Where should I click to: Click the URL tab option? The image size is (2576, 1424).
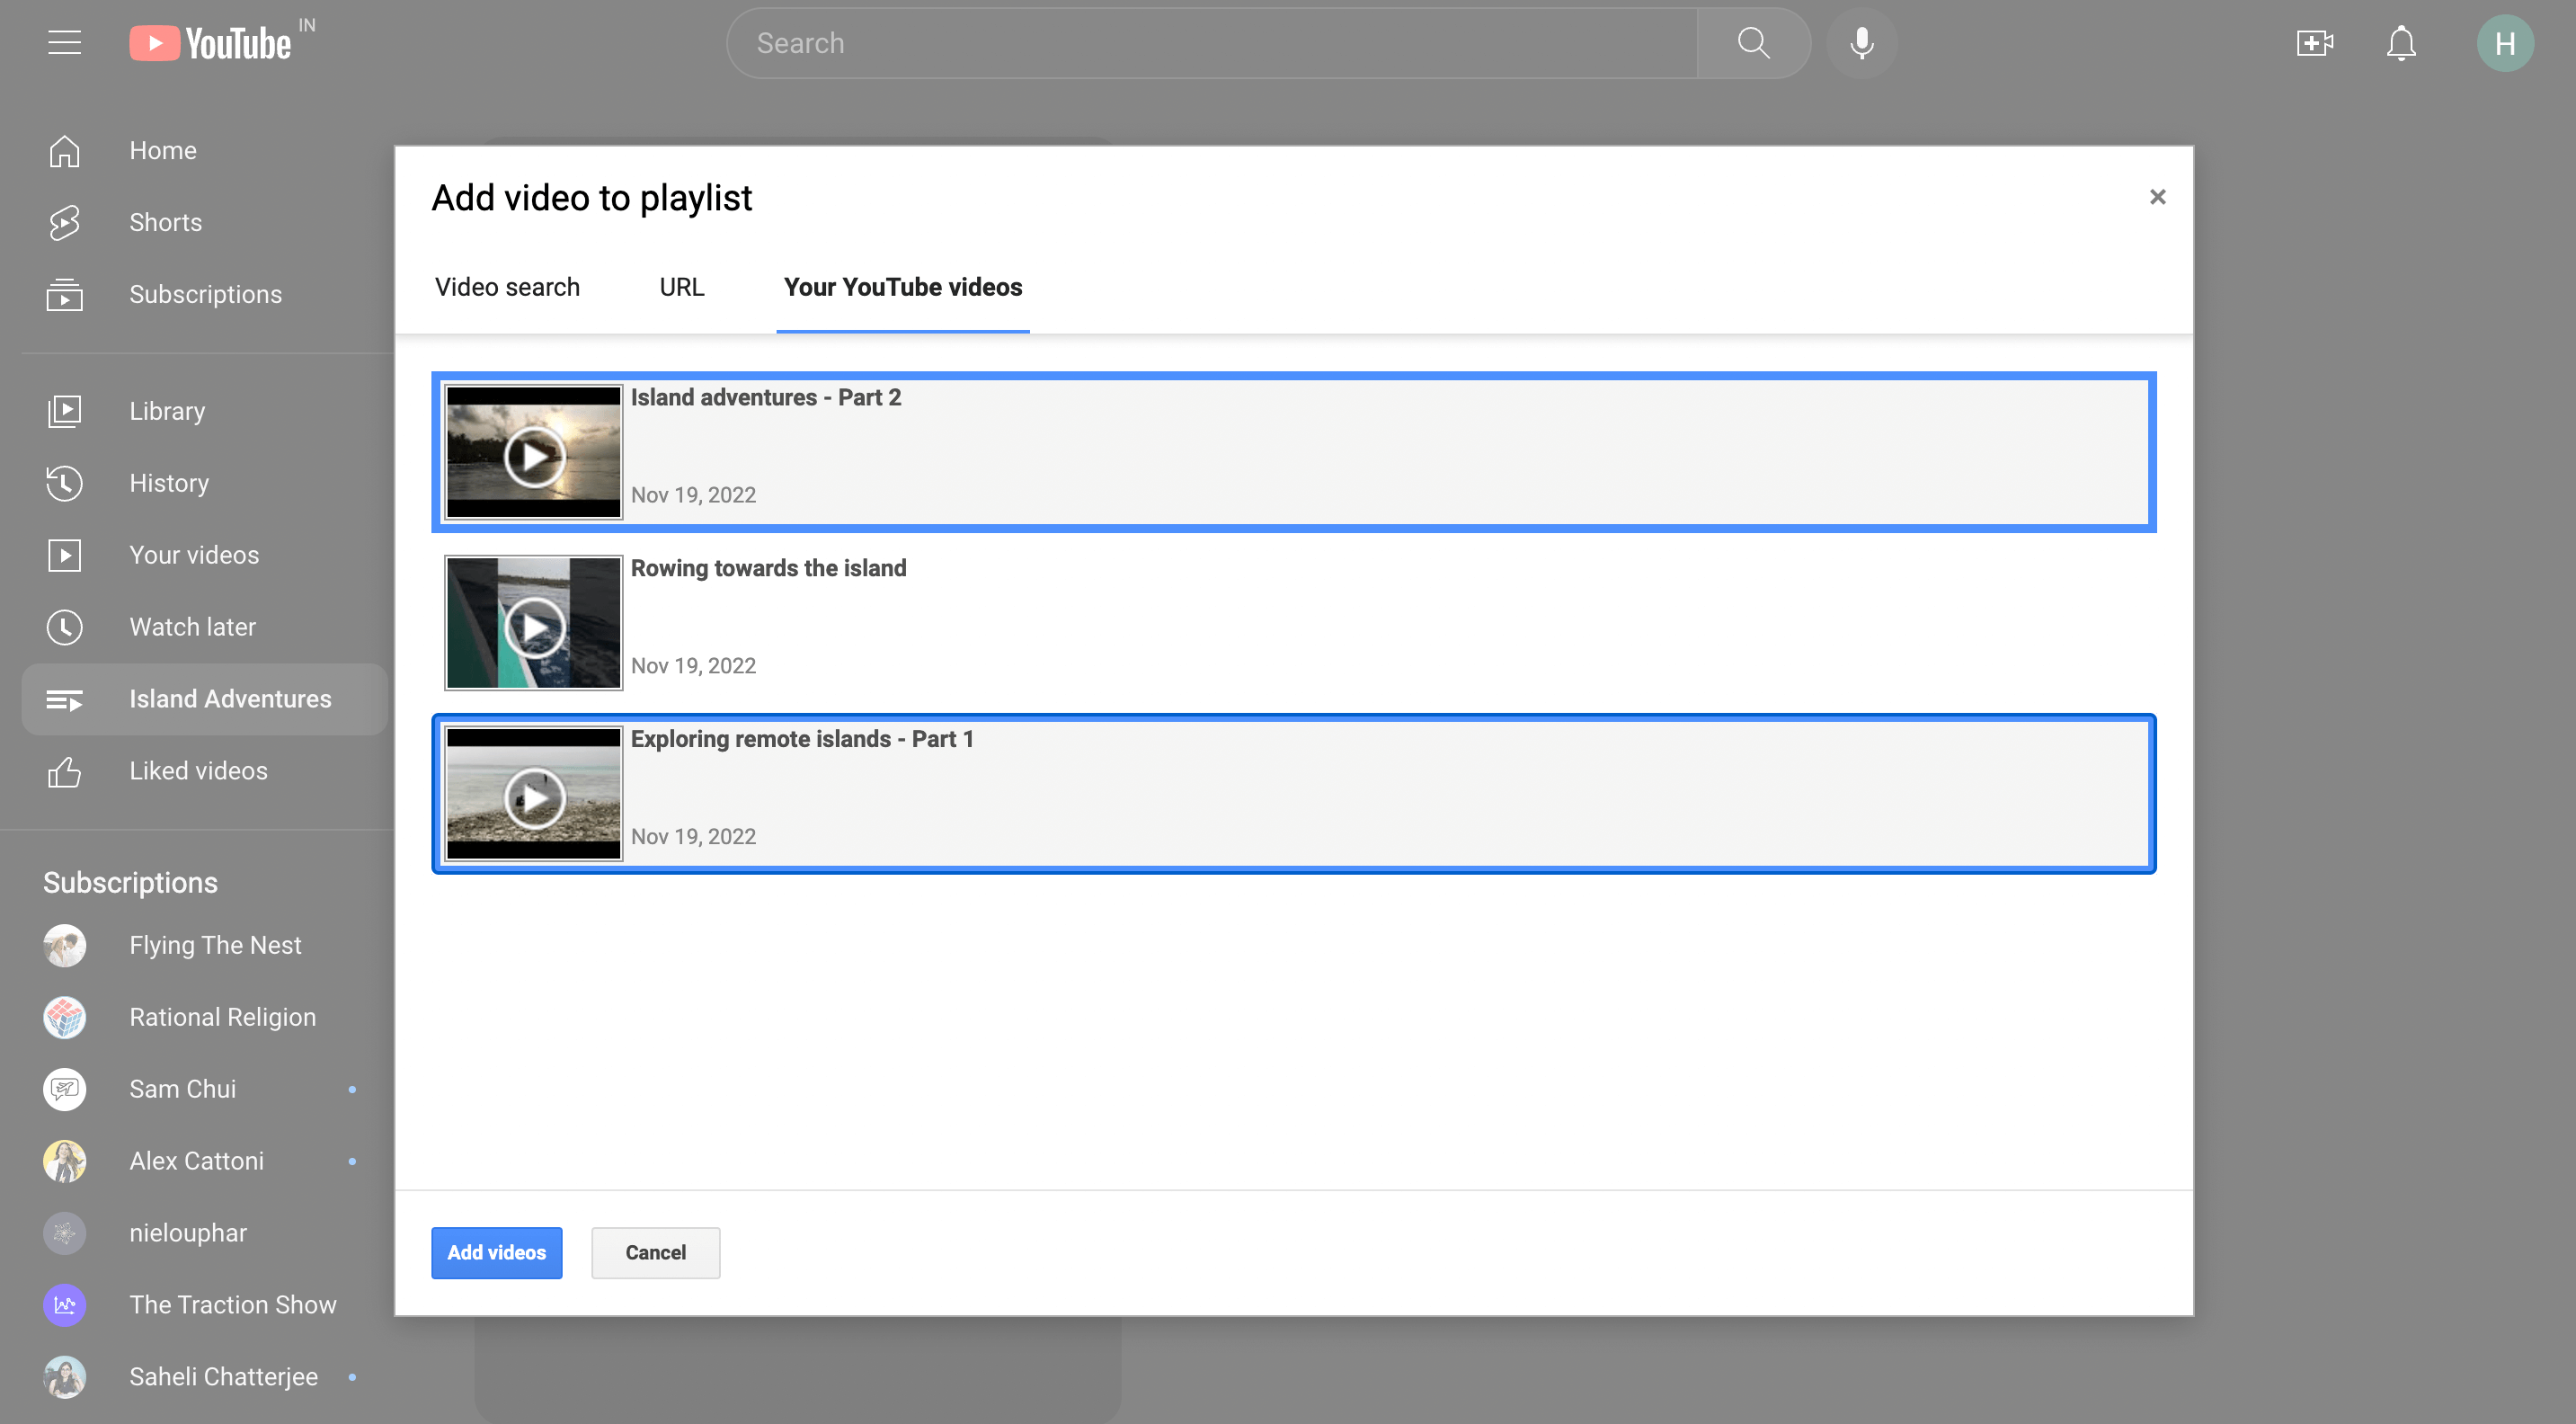click(680, 286)
